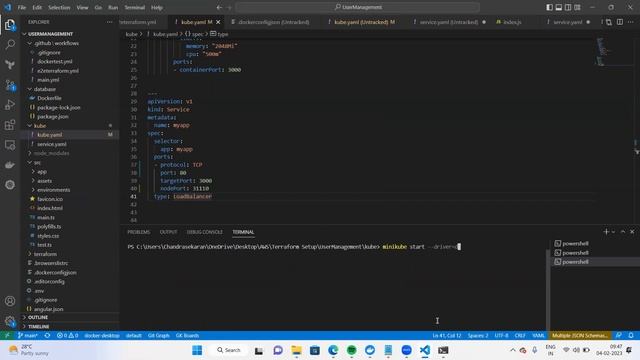This screenshot has width=640, height=360.
Task: Expand the TIMELINE section
Action: [x=38, y=327]
